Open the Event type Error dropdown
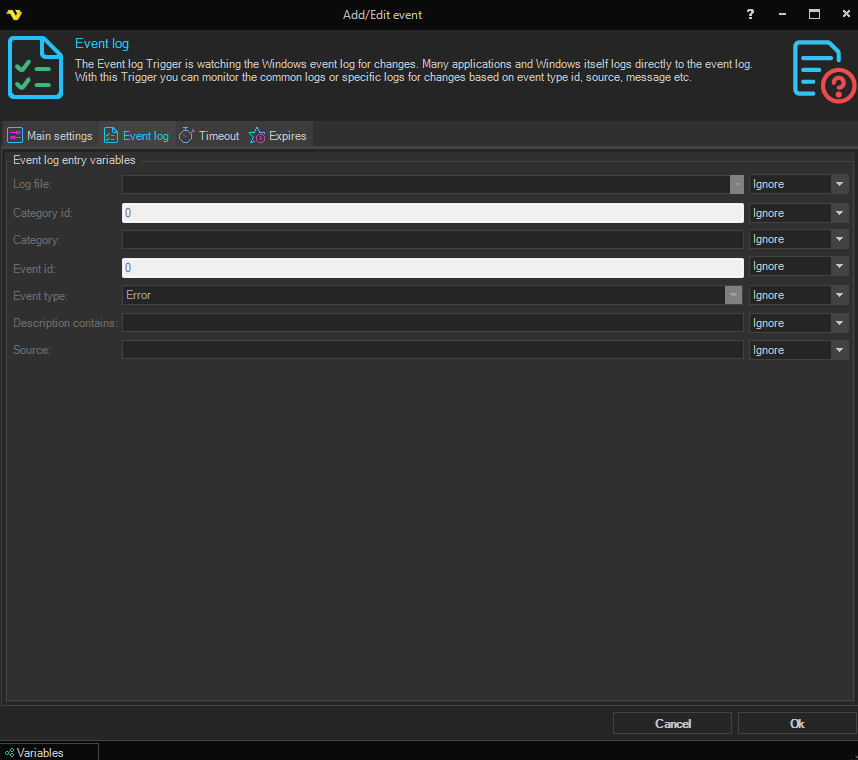858x760 pixels. pyautogui.click(x=734, y=295)
